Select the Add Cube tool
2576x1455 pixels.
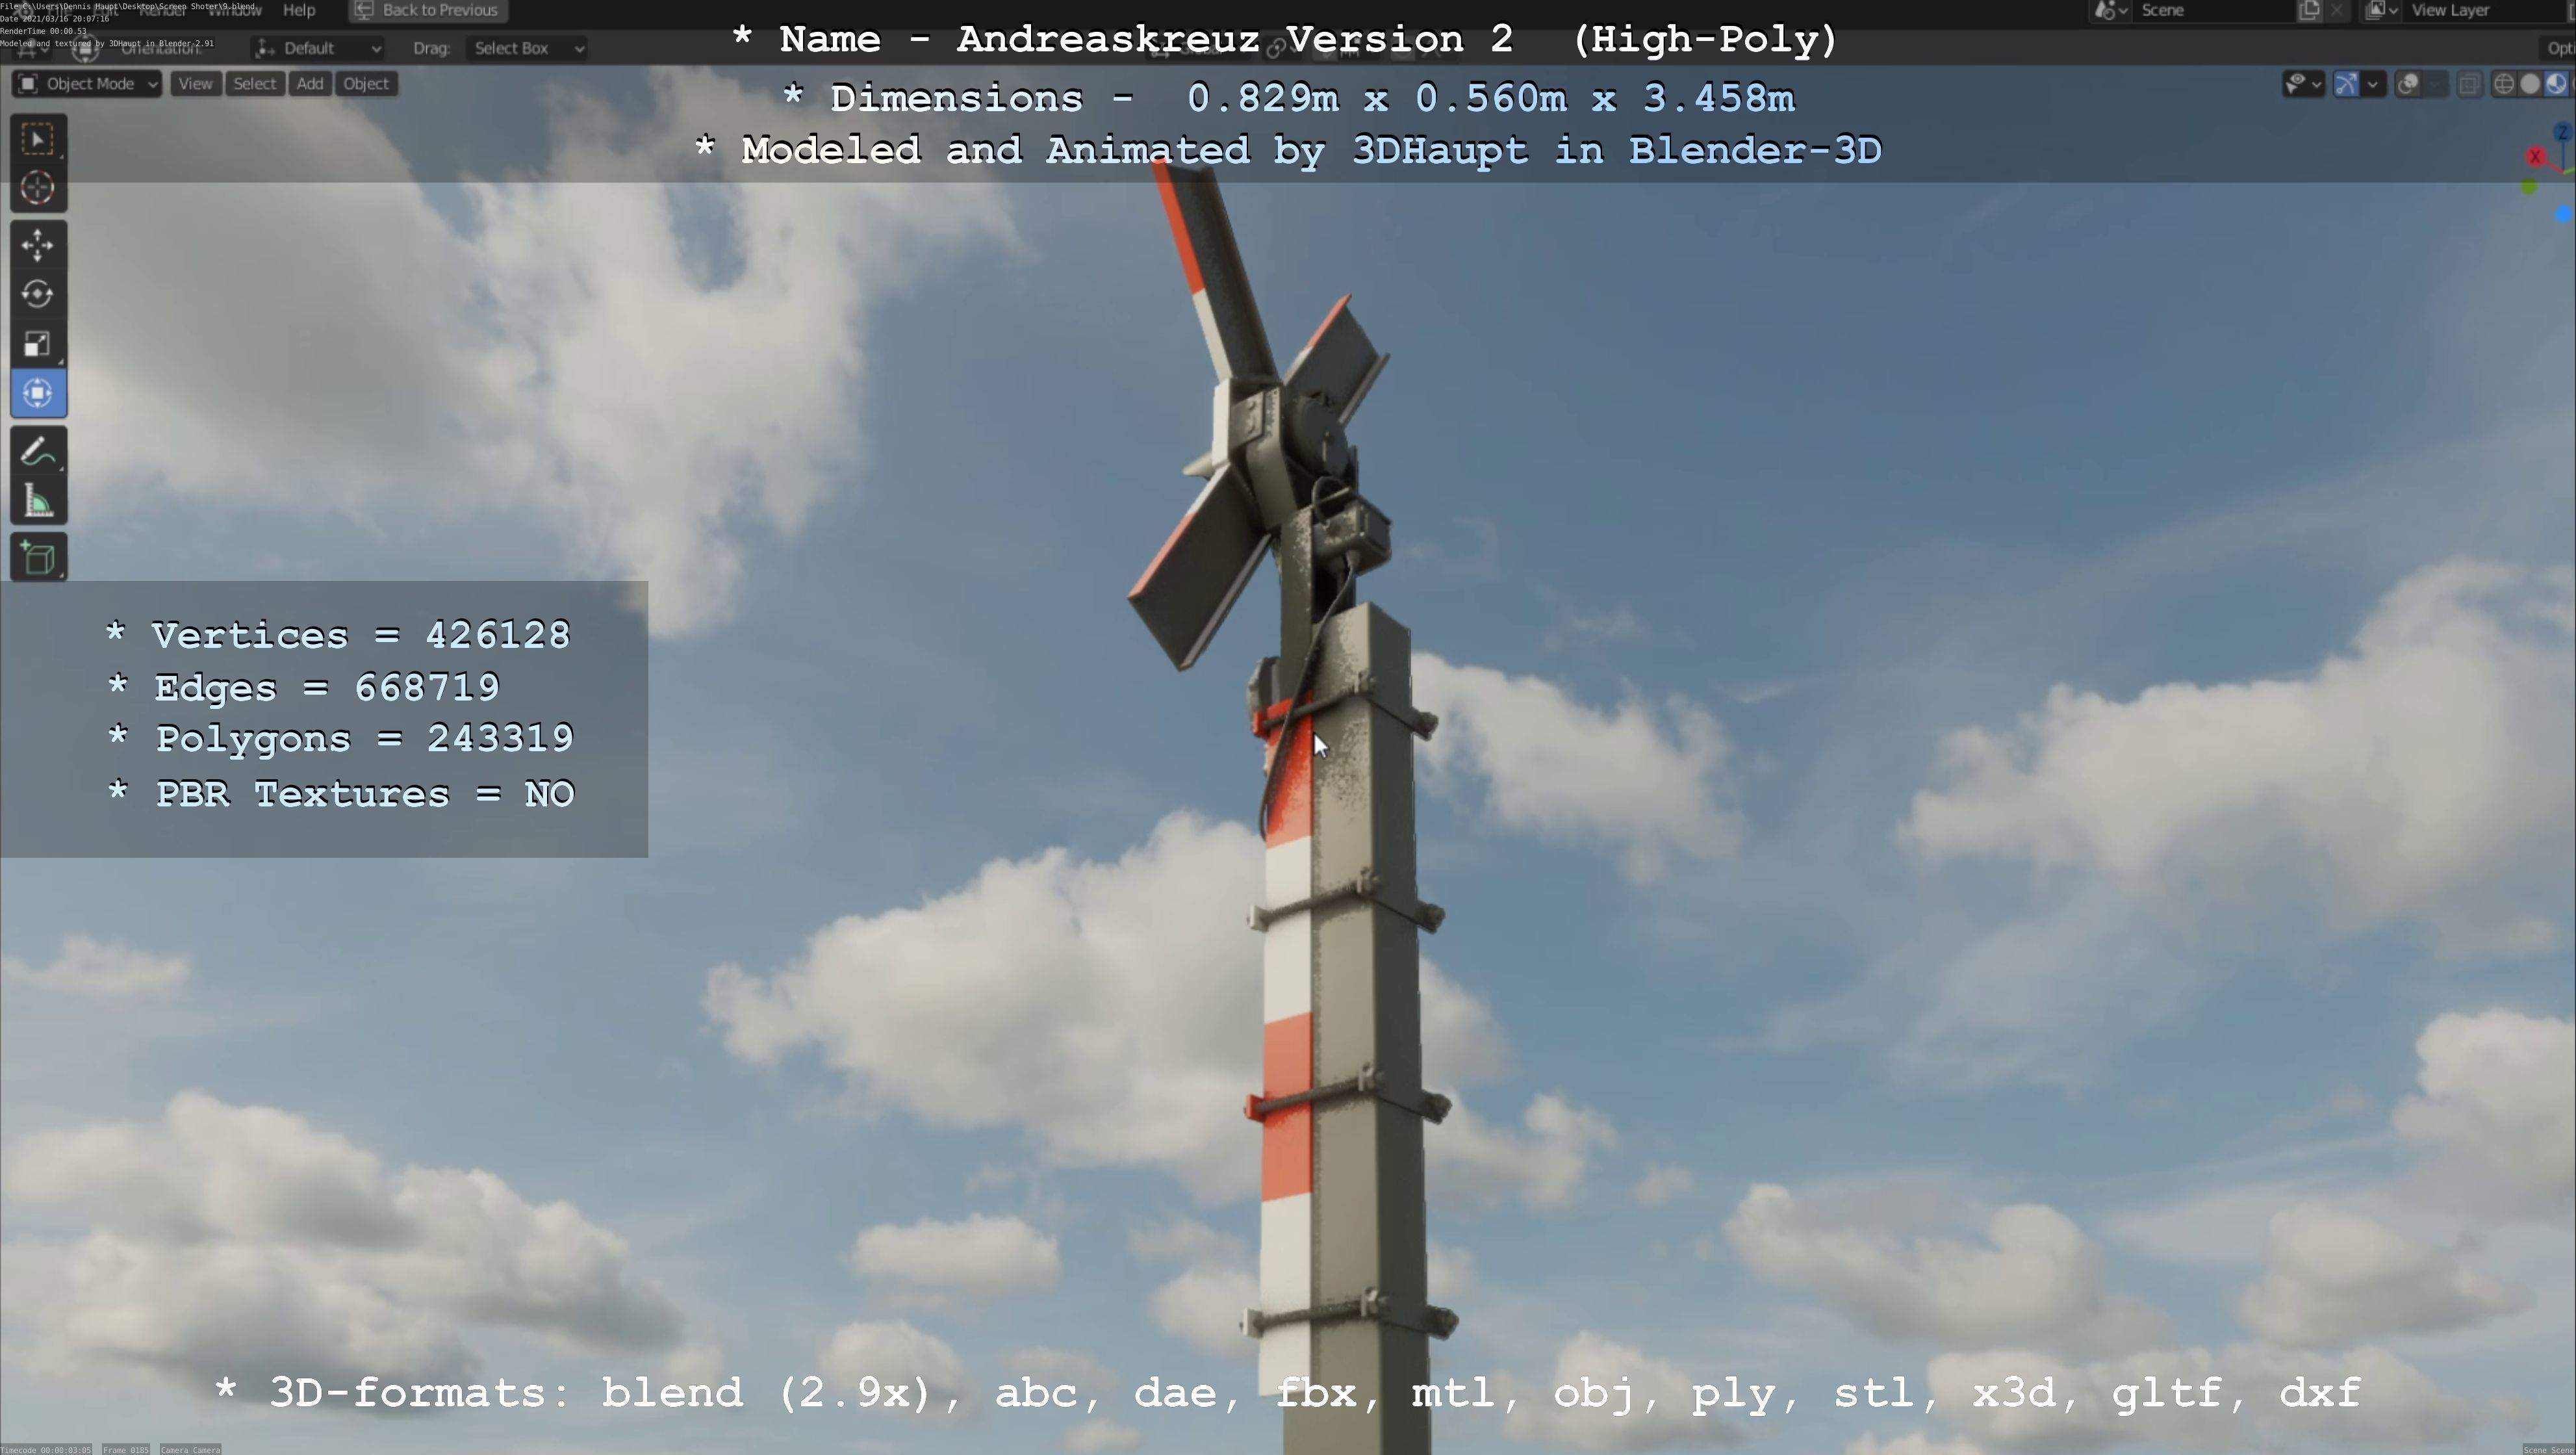click(x=38, y=558)
